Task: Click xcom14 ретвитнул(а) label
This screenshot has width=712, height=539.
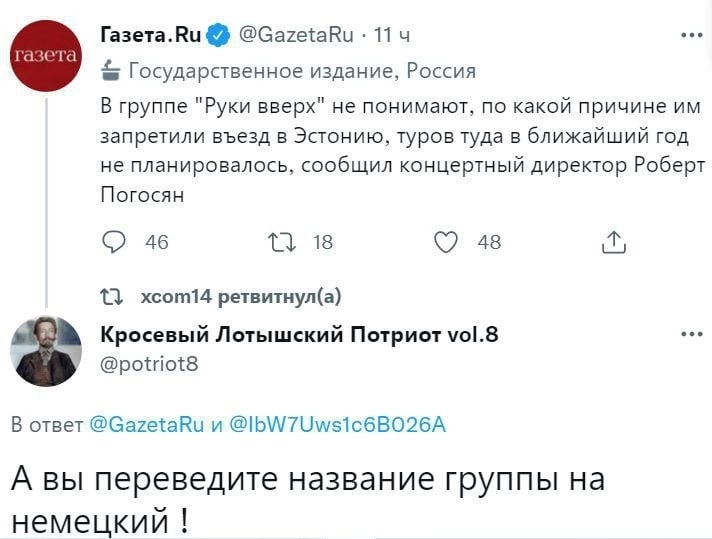Action: click(241, 295)
